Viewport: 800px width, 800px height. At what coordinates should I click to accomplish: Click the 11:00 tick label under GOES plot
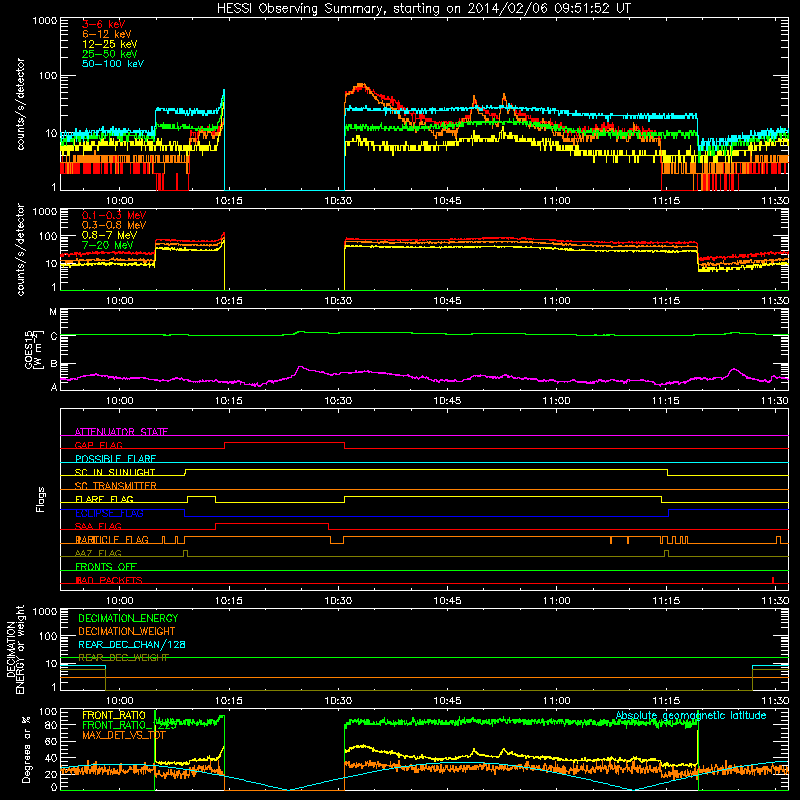click(557, 401)
